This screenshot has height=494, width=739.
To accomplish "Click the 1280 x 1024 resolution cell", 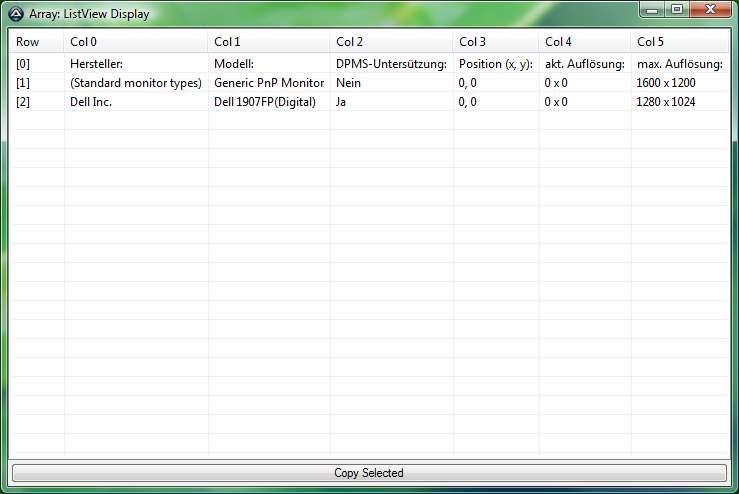I will coord(665,102).
